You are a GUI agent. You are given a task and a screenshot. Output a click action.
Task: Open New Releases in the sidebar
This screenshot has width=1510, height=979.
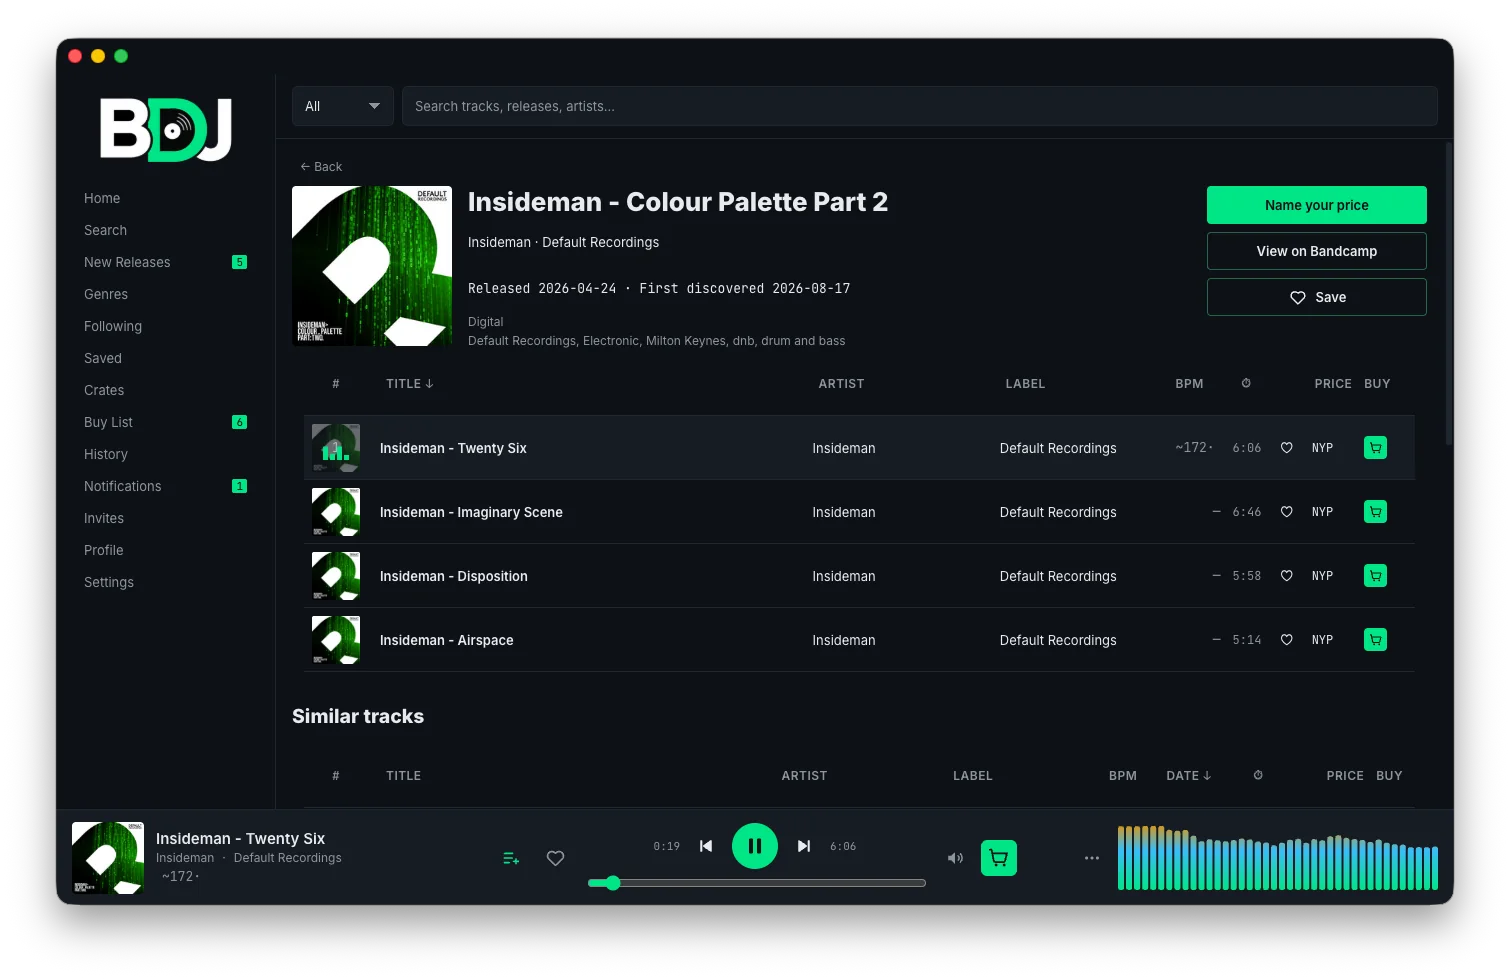(x=127, y=262)
